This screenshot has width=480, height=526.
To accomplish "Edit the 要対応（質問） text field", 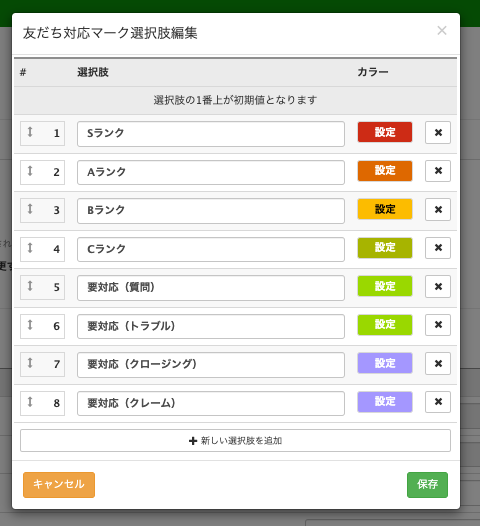I will pos(211,288).
